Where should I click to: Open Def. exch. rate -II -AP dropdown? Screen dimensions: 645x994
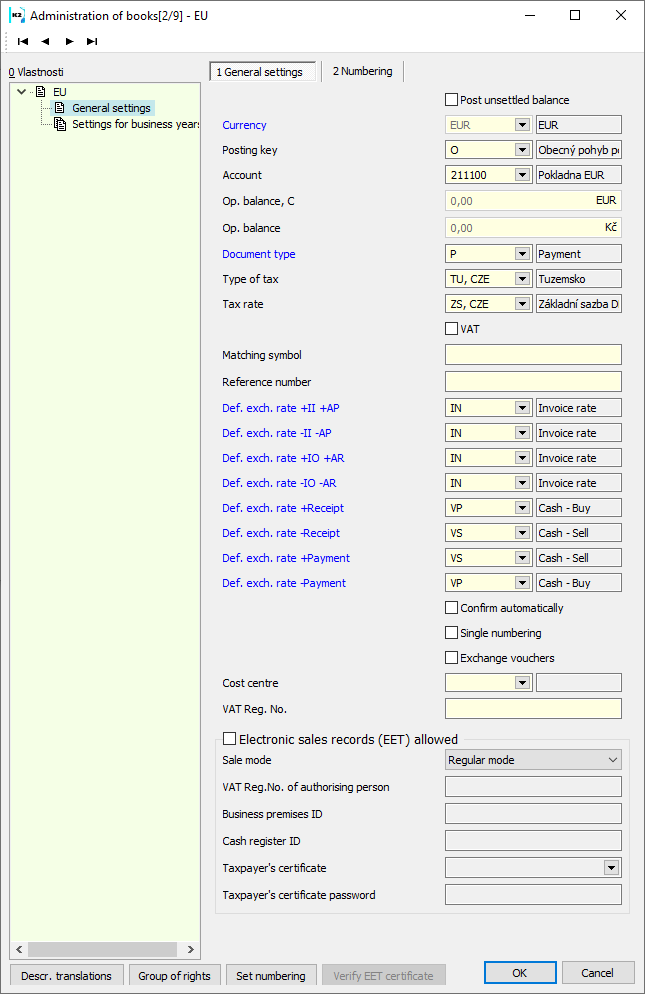click(x=523, y=433)
